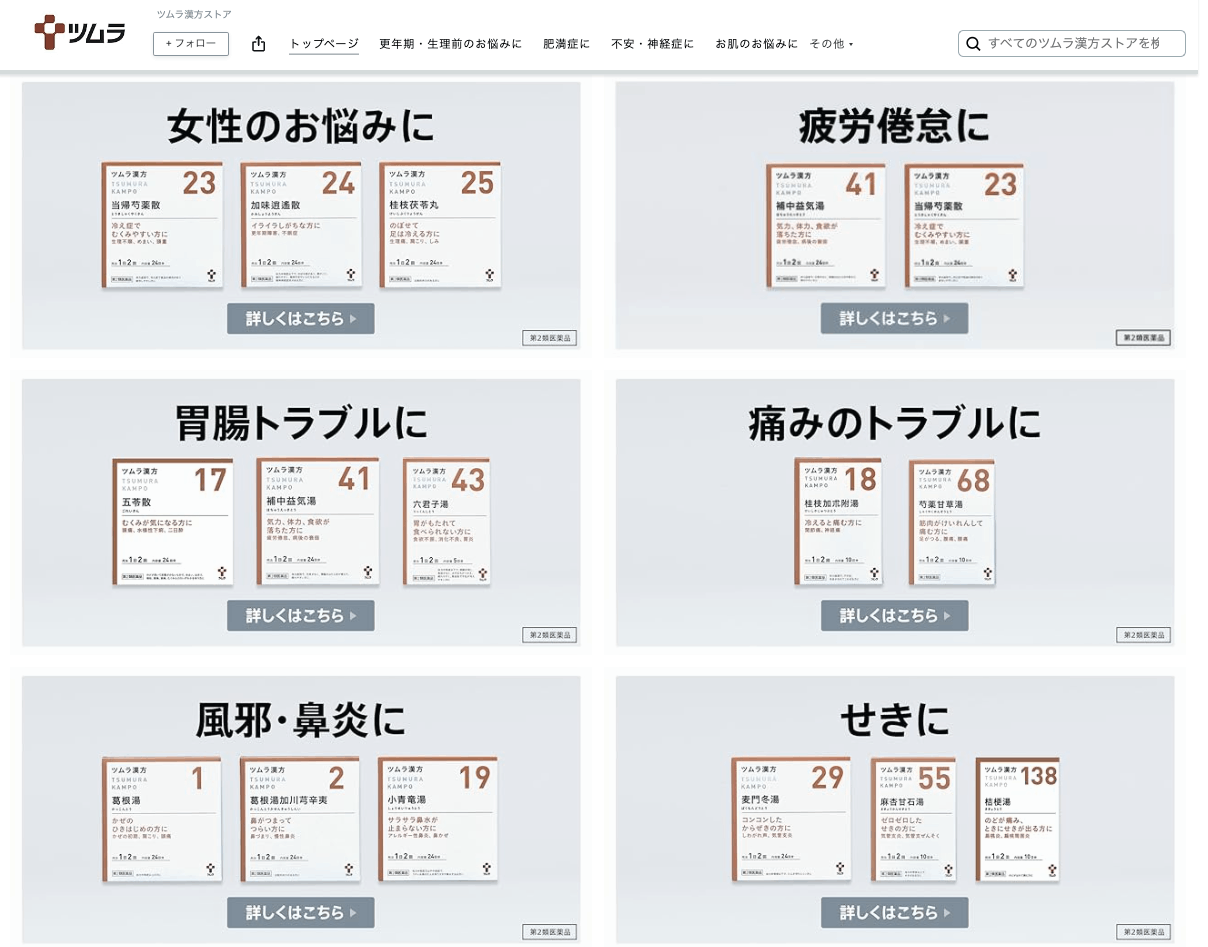The width and height of the screenshot is (1208, 947).
Task: Select product 25 桂枝茯苓丸 box
Action: pyautogui.click(x=440, y=225)
